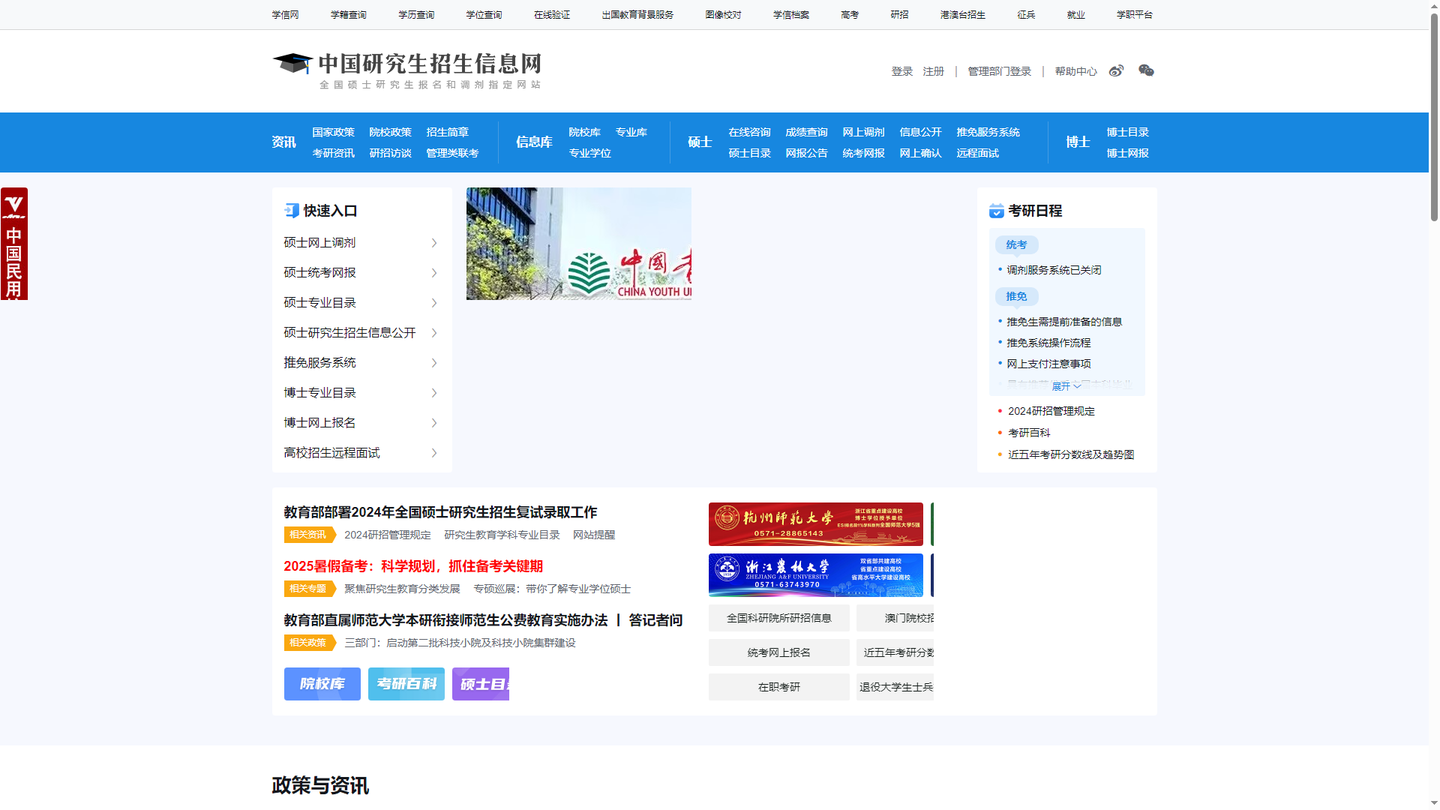Open the WeChat icon in header
1440x810 pixels.
1146,71
